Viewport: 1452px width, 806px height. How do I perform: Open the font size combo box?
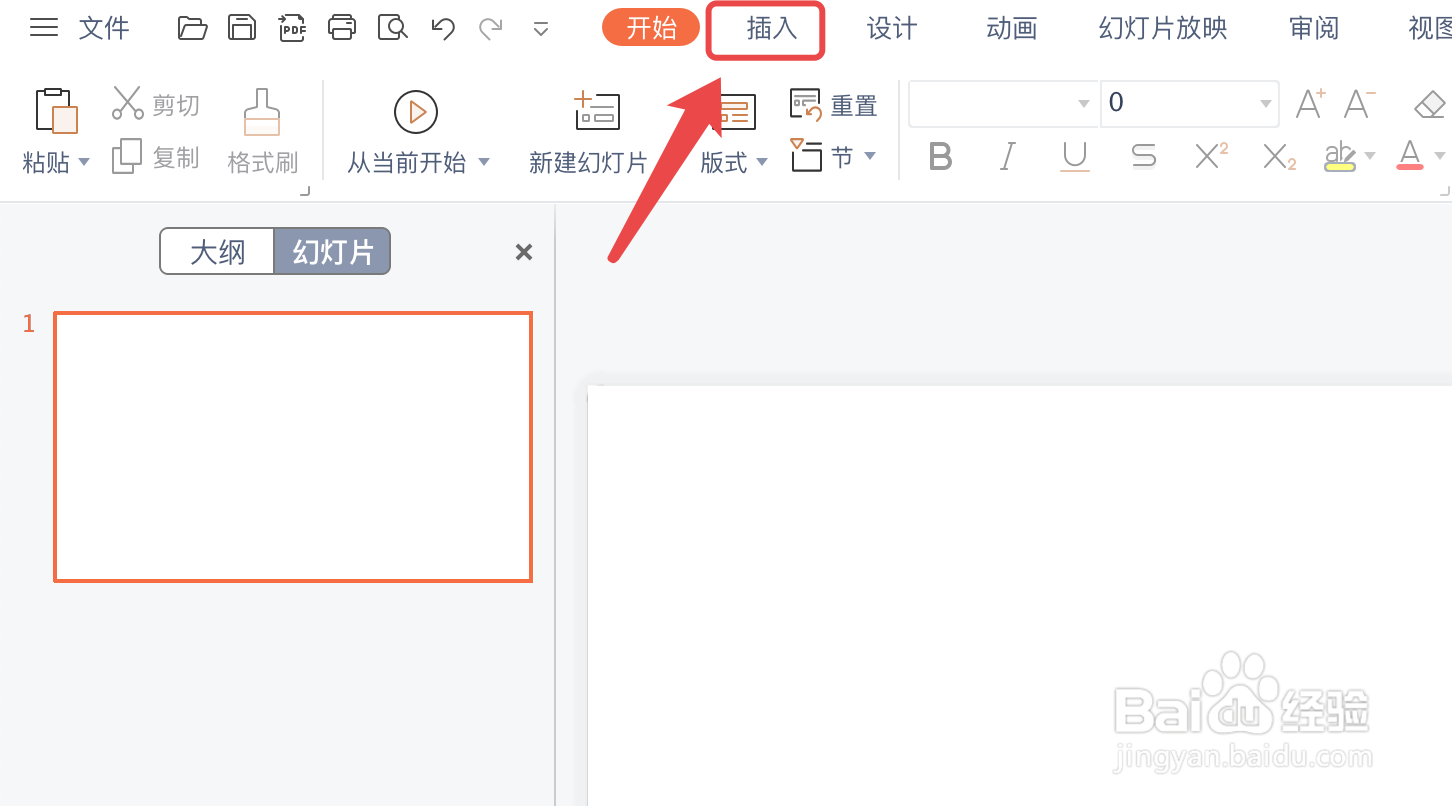tap(1190, 103)
